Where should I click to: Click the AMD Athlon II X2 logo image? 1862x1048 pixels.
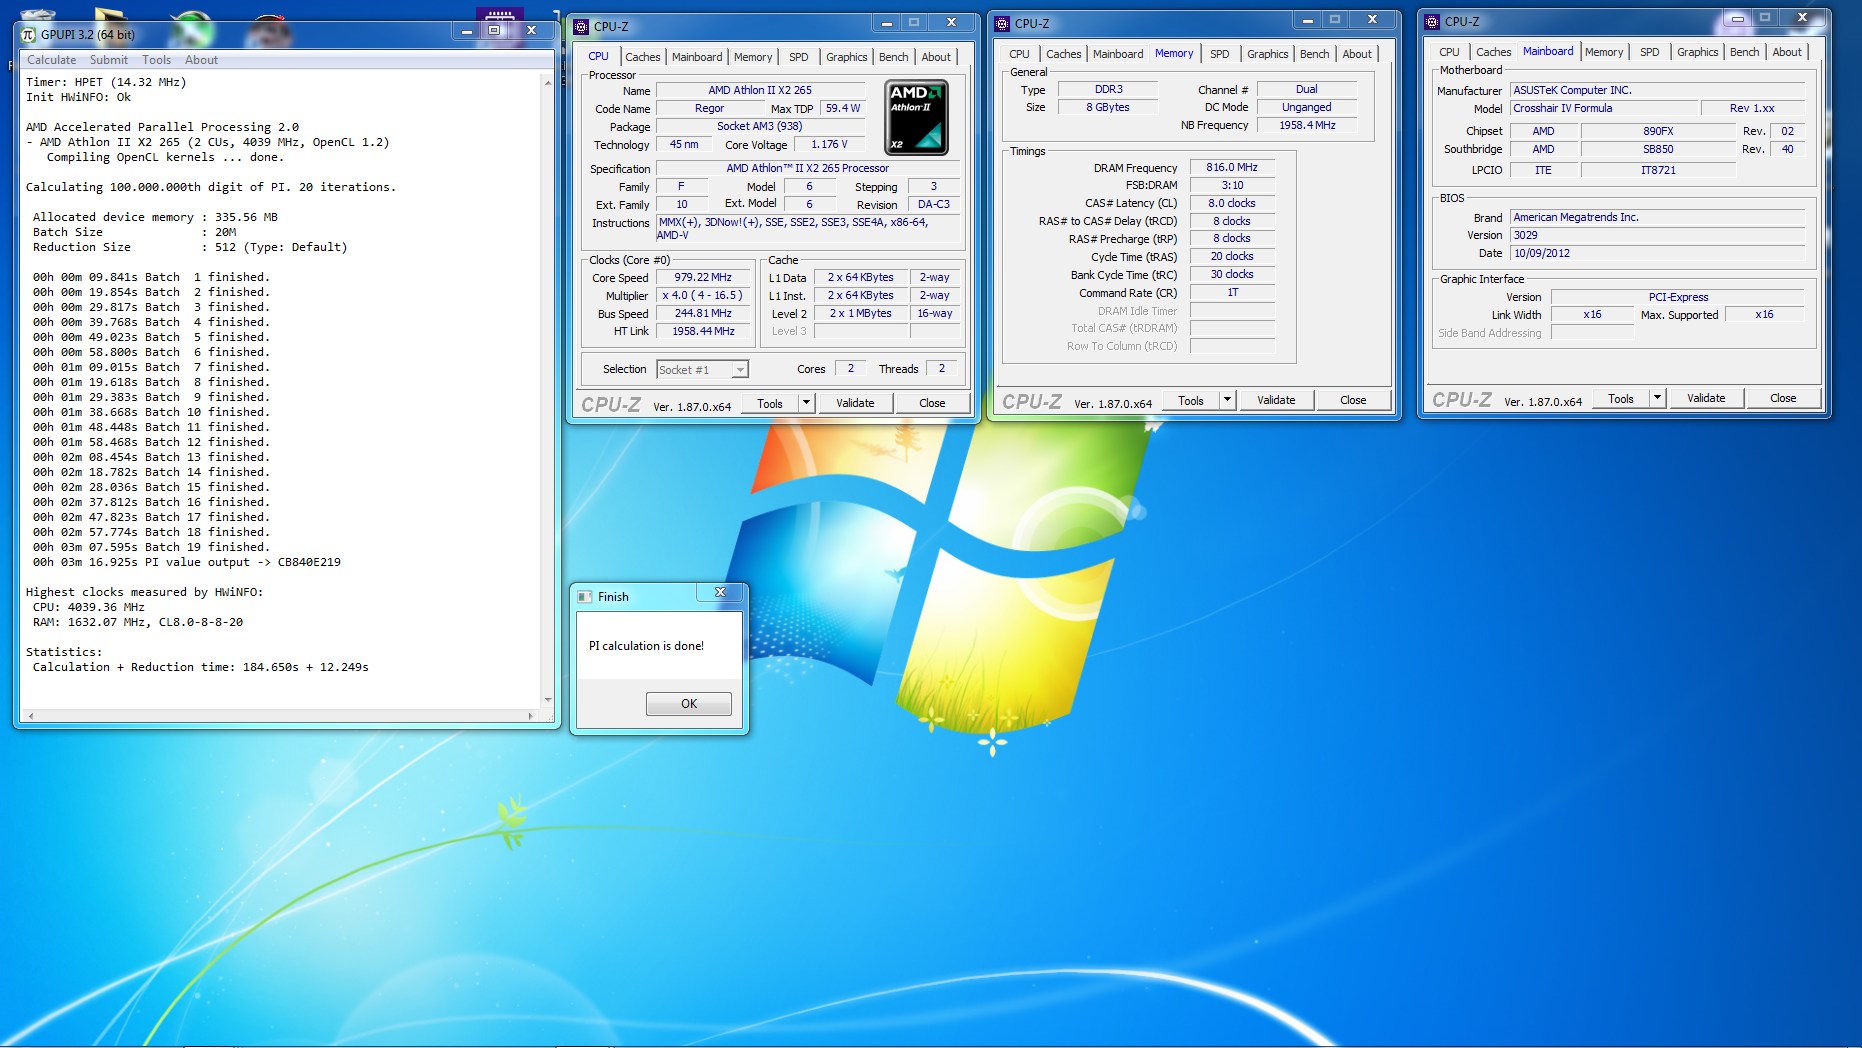917,117
